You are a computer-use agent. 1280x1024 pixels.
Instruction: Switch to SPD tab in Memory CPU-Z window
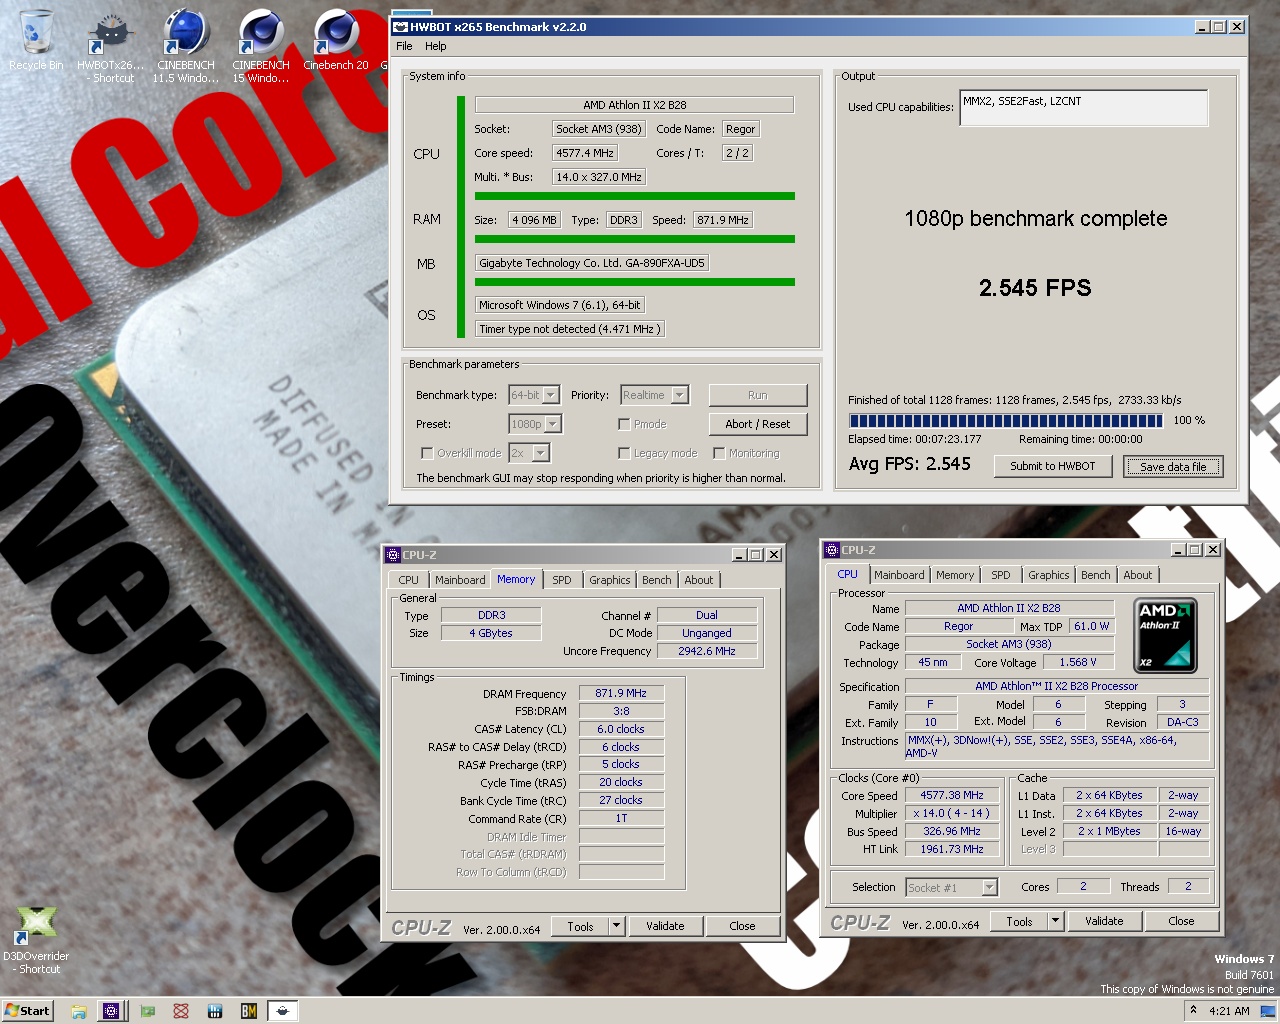point(562,580)
